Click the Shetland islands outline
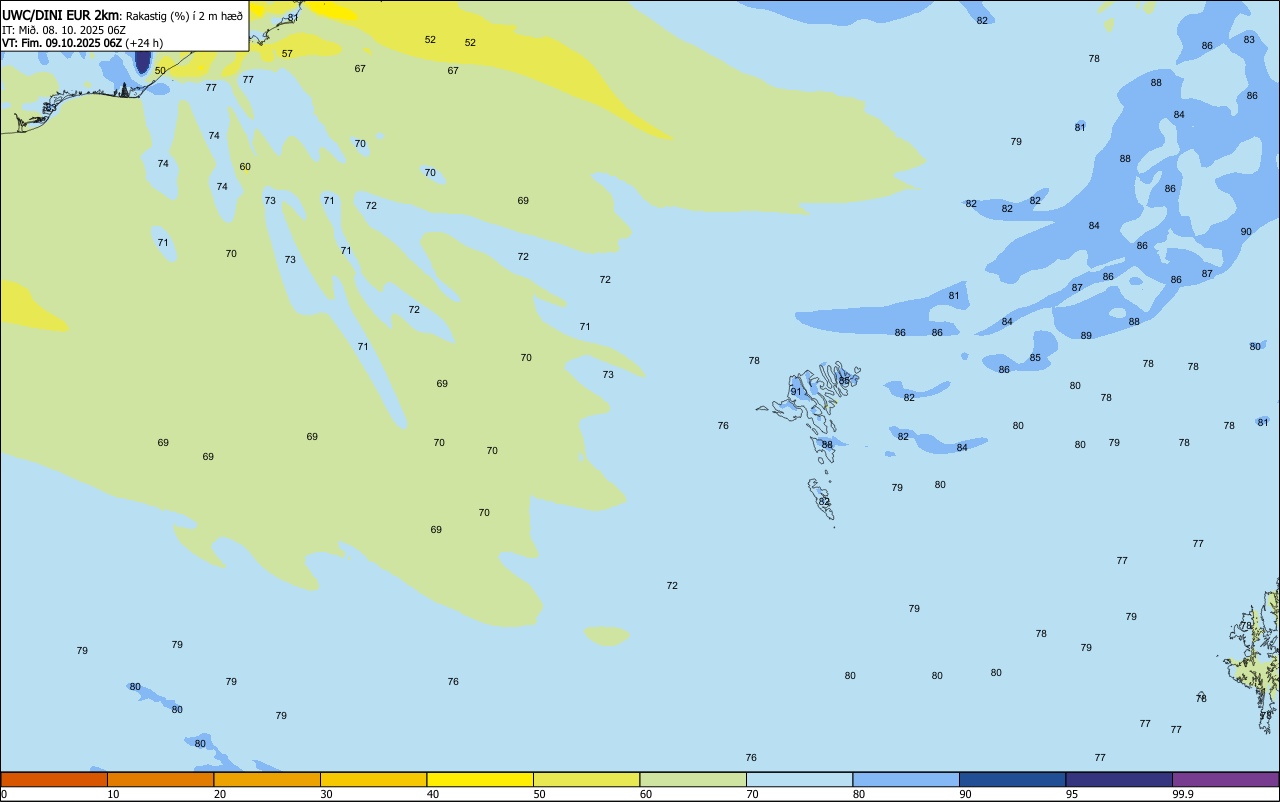The width and height of the screenshot is (1280, 802). pyautogui.click(x=1255, y=655)
